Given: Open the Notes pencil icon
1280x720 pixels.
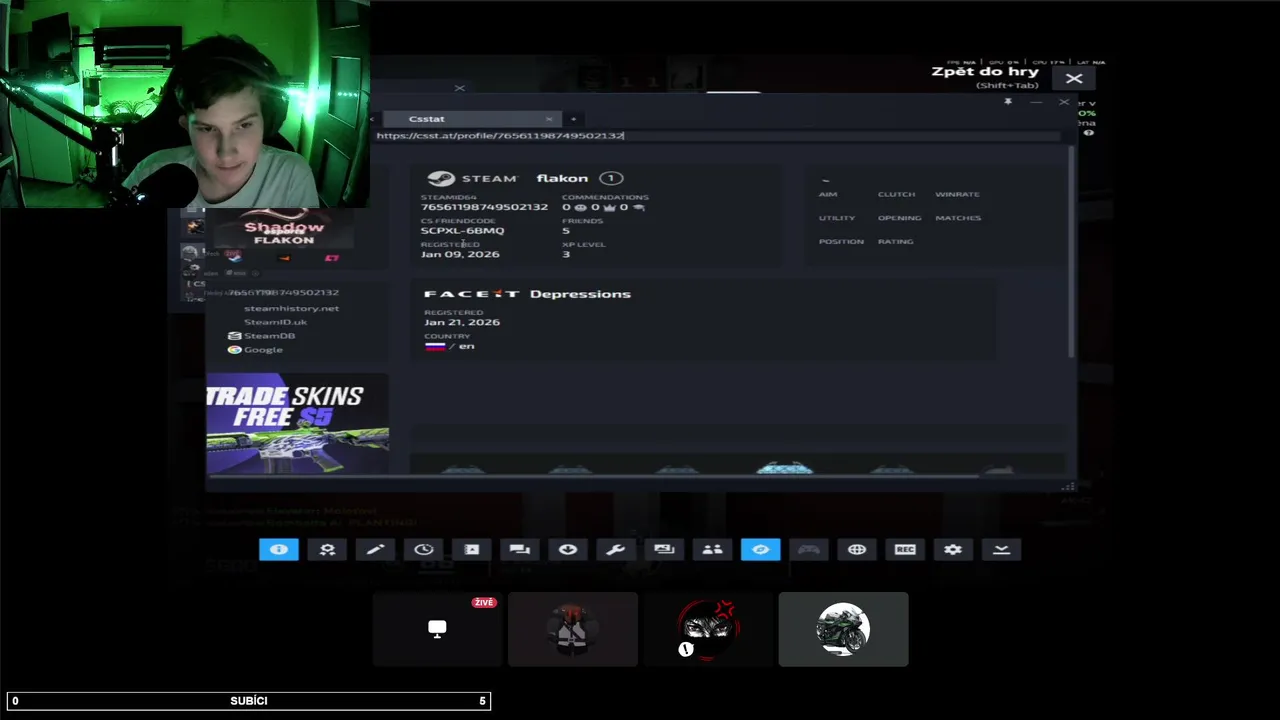Looking at the screenshot, I should [375, 549].
